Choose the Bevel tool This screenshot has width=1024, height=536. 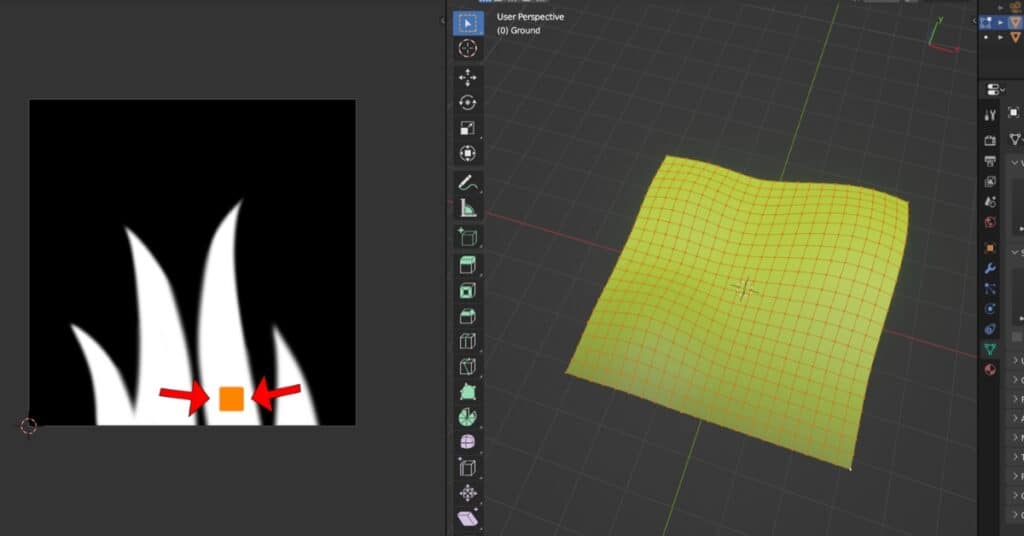click(x=468, y=316)
